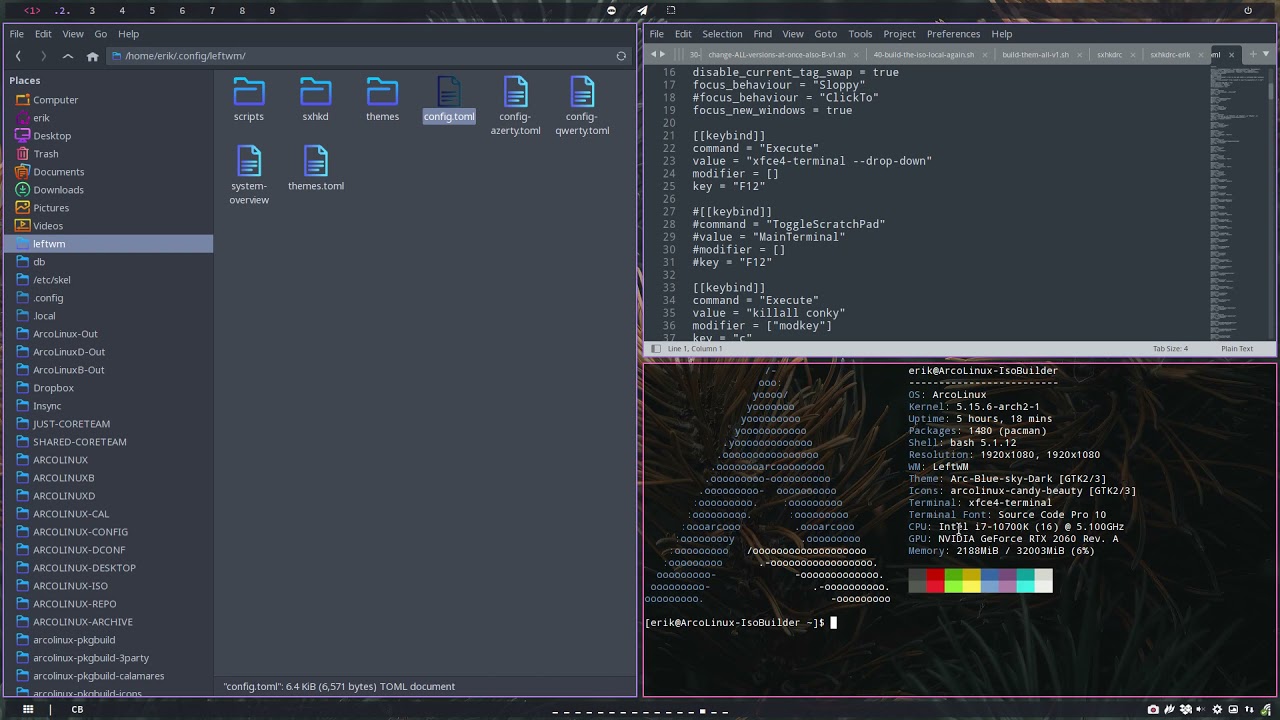The width and height of the screenshot is (1280, 720).
Task: Open tab list dropdown in Sublime Text
Action: tap(1266, 54)
